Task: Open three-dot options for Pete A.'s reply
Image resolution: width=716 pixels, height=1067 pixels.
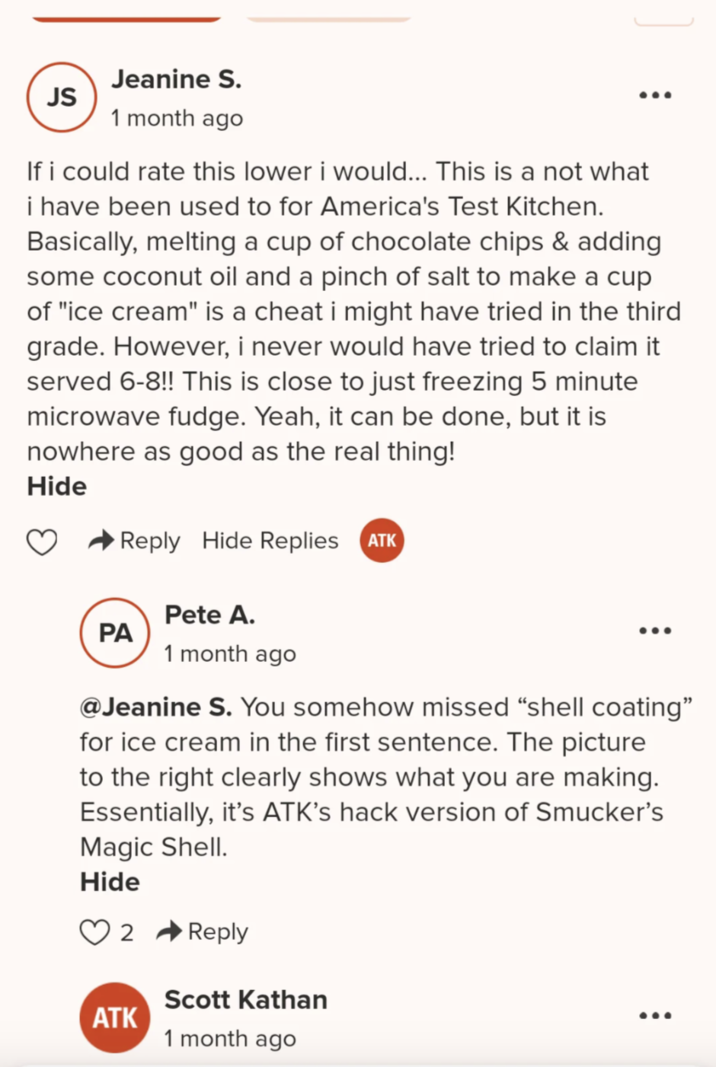Action: [x=655, y=631]
